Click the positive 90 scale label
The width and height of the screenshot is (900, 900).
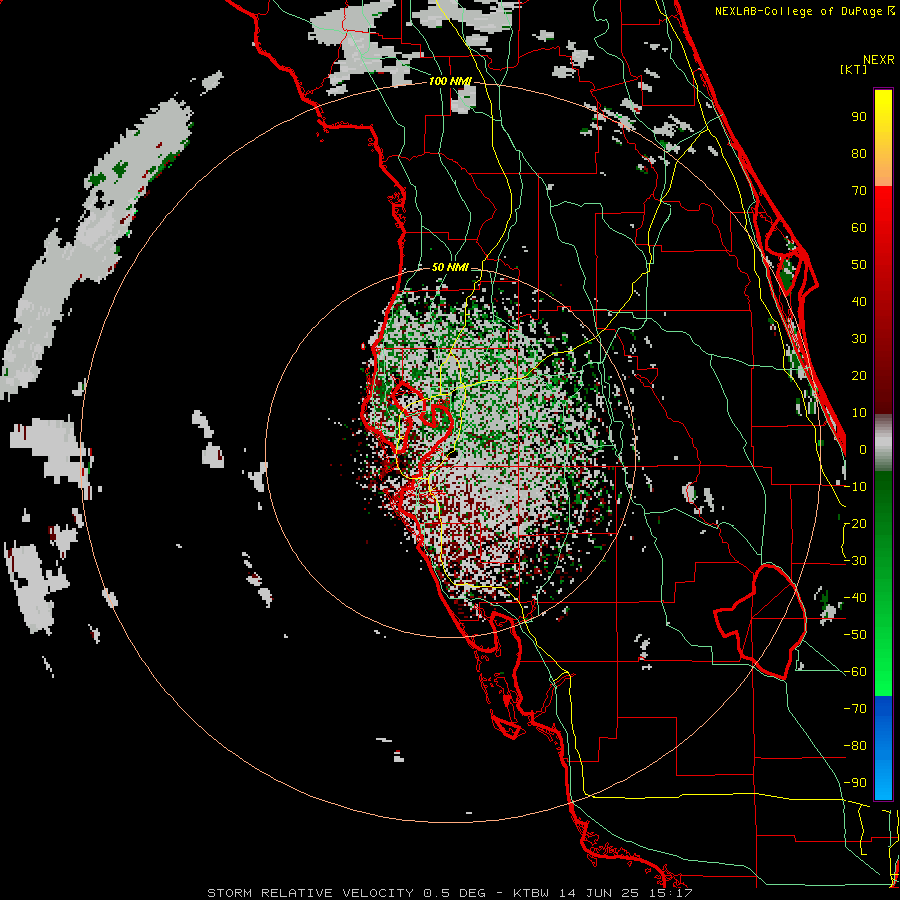point(859,117)
